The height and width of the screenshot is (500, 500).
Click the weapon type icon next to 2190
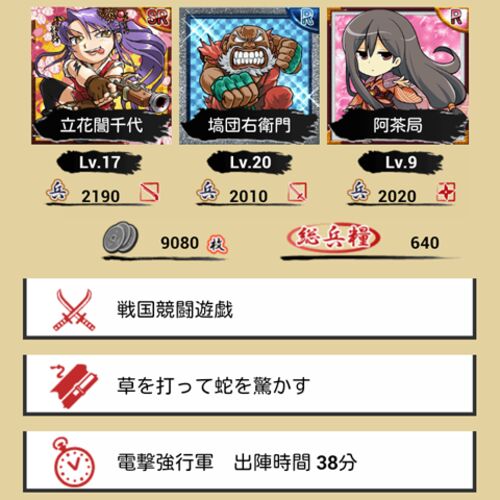[149, 192]
